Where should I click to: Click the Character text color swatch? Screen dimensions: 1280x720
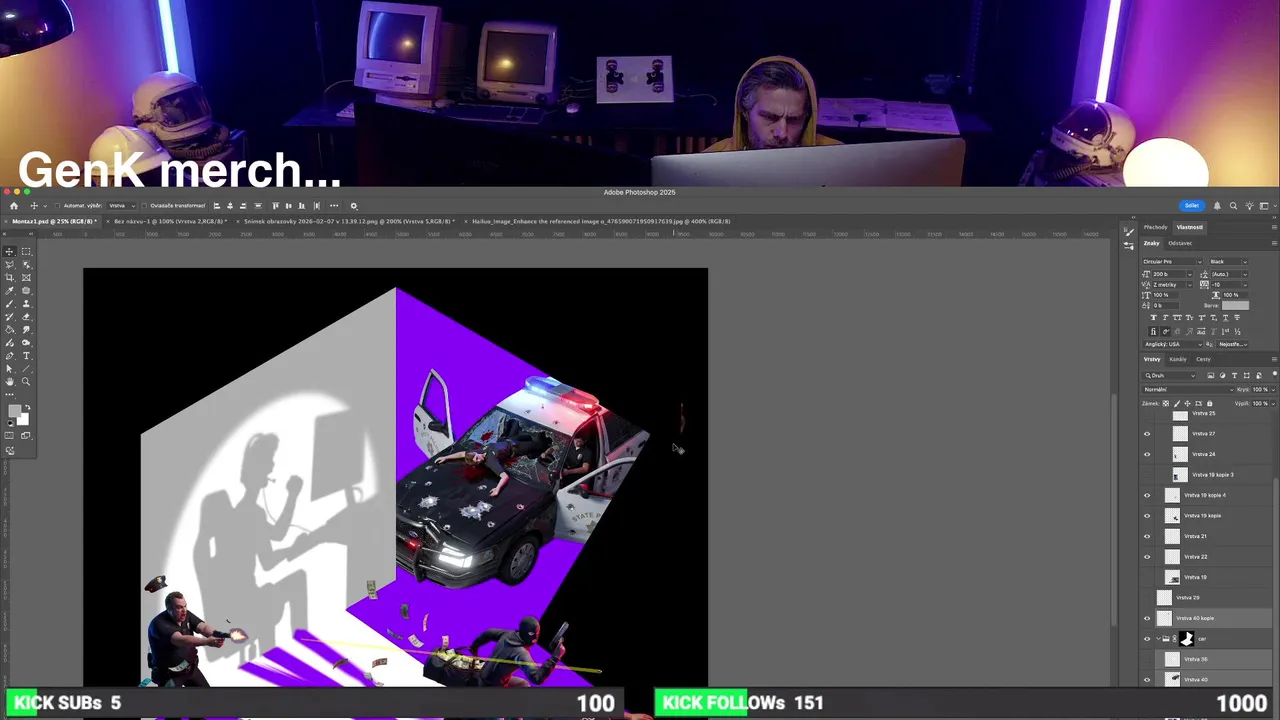pyautogui.click(x=1235, y=305)
